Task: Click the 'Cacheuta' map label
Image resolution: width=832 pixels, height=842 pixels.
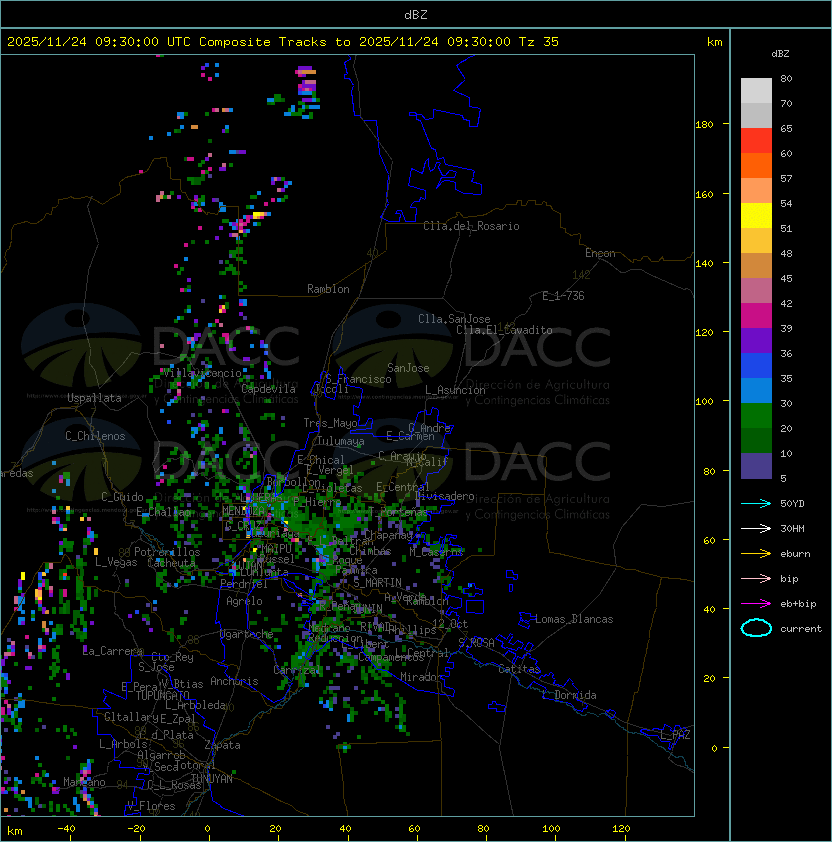Action: point(171,563)
